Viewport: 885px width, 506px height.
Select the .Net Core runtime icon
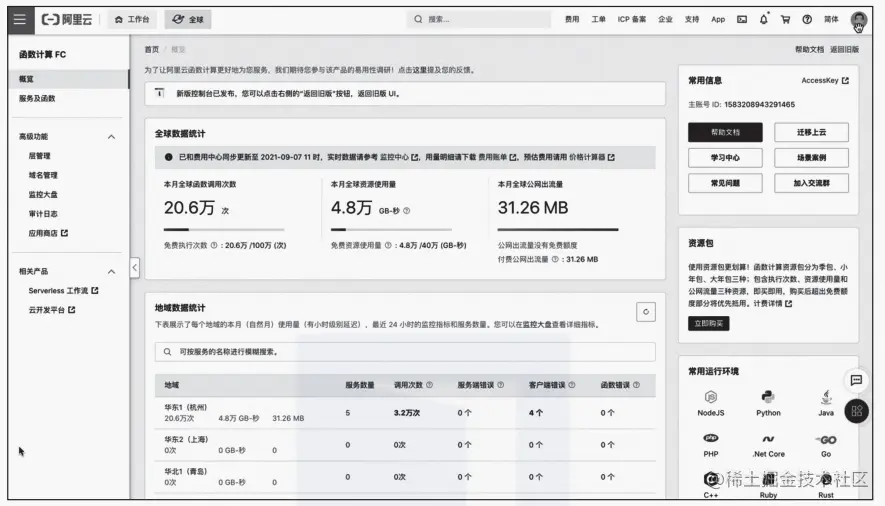[x=768, y=439]
